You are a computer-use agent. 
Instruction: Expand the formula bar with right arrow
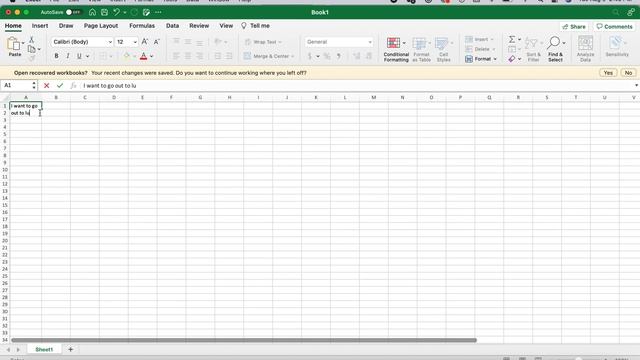tap(636, 86)
